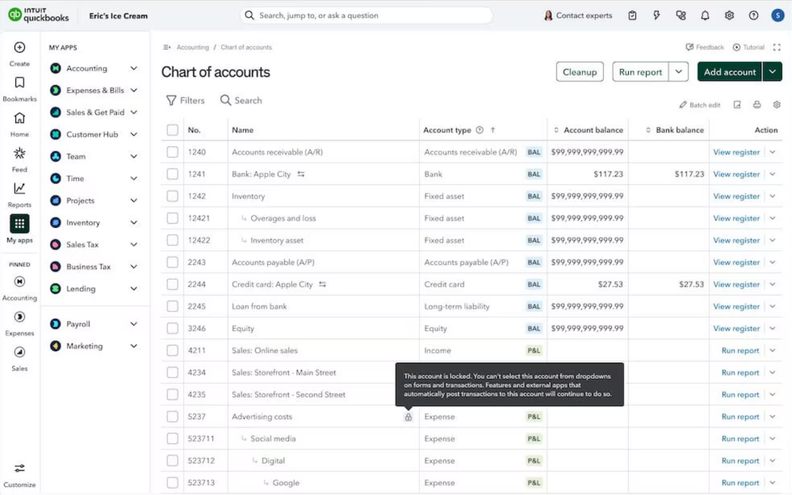This screenshot has height=495, width=792.
Task: View register for Inventory asset
Action: 736,240
